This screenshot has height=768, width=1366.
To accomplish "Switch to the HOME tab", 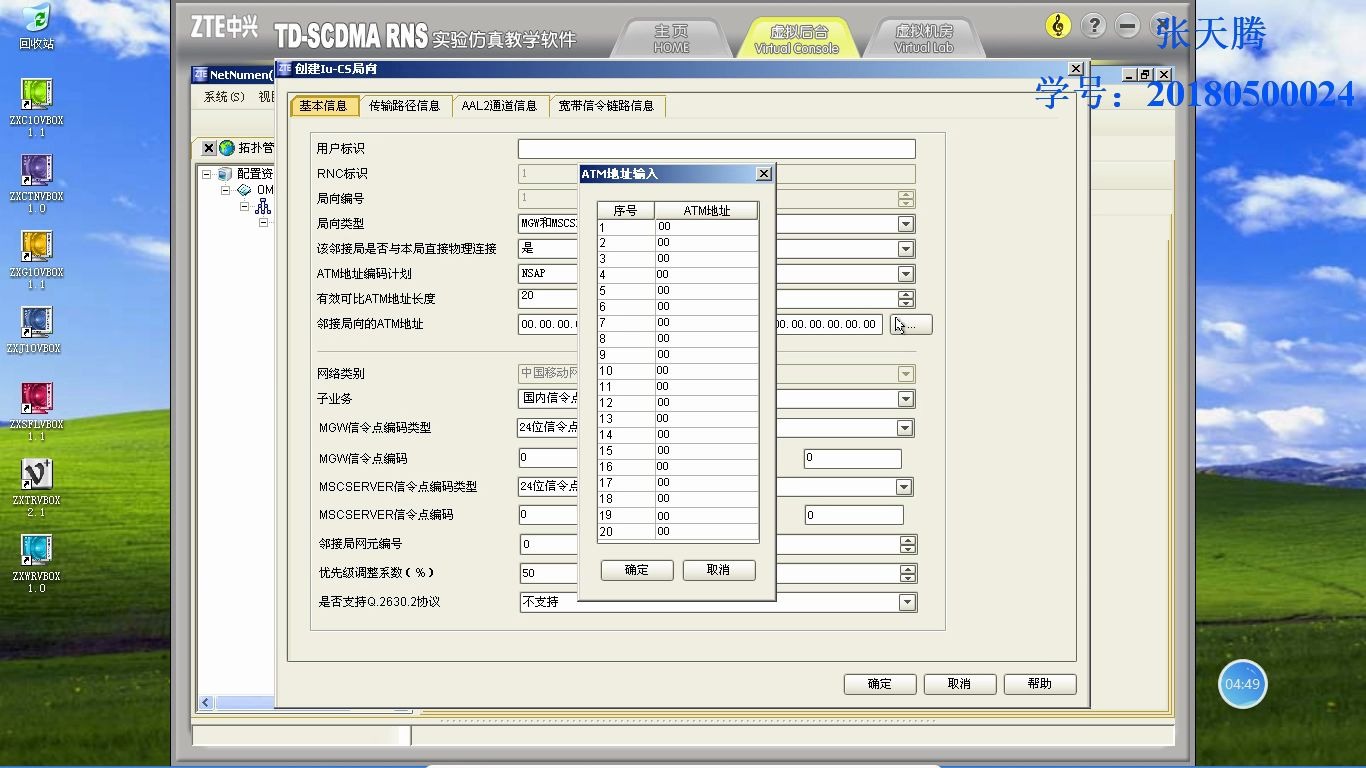I will pos(671,38).
